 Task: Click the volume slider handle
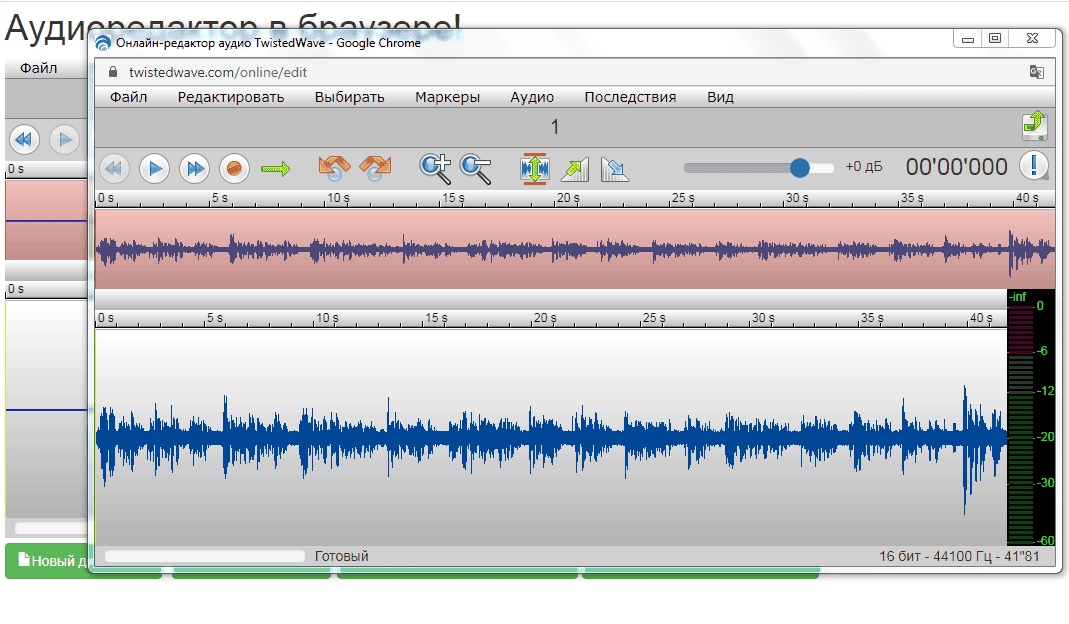coord(799,167)
